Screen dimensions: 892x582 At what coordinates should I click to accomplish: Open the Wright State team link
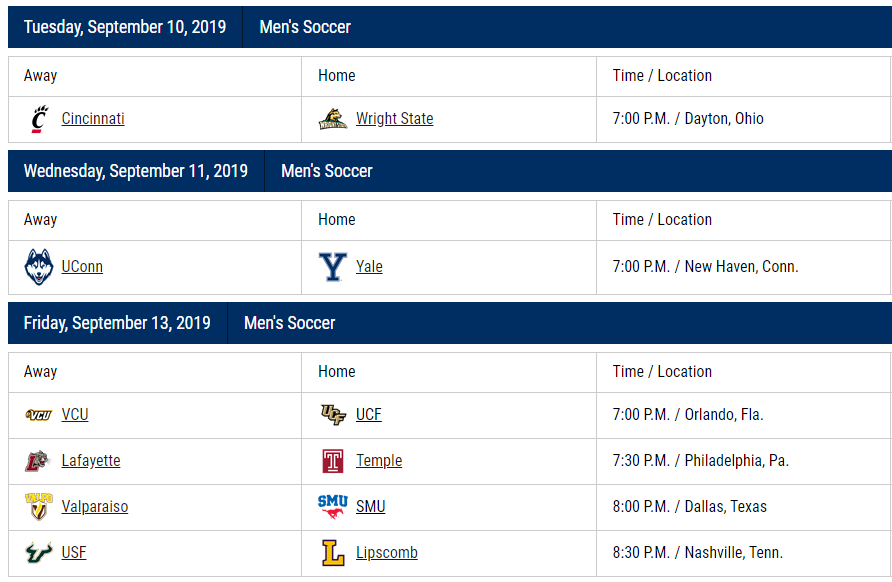[395, 119]
